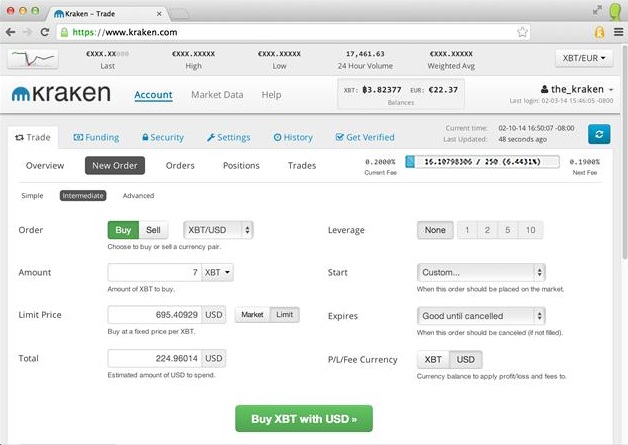Switch to the Advanced order form

(x=138, y=195)
